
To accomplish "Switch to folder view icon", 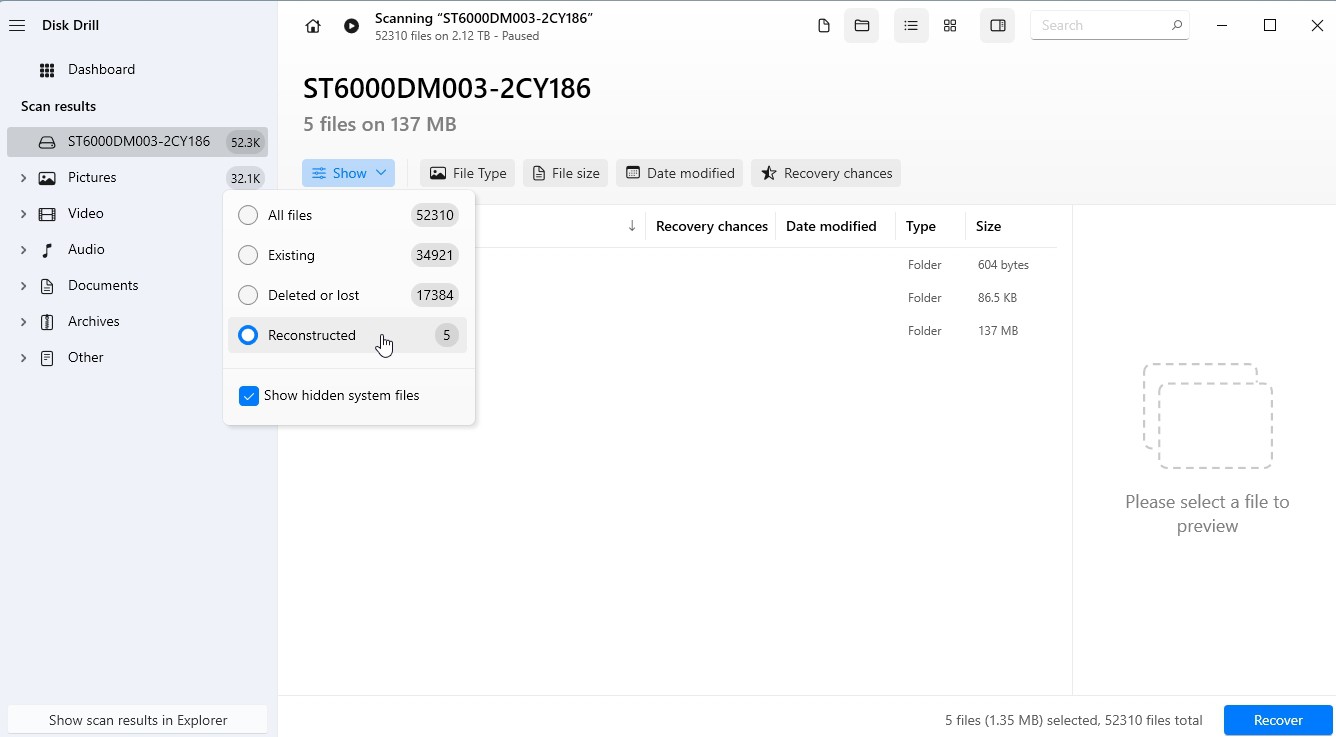I will pos(861,26).
